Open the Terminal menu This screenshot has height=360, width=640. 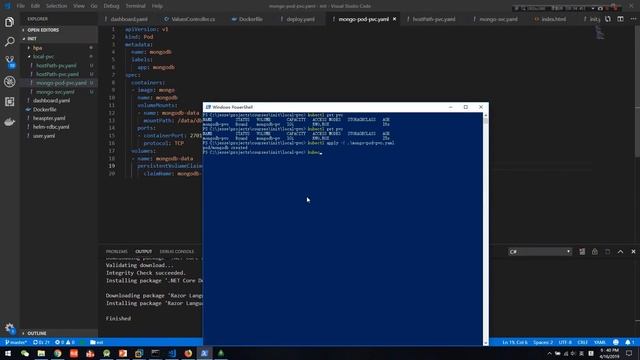click(x=135, y=6)
